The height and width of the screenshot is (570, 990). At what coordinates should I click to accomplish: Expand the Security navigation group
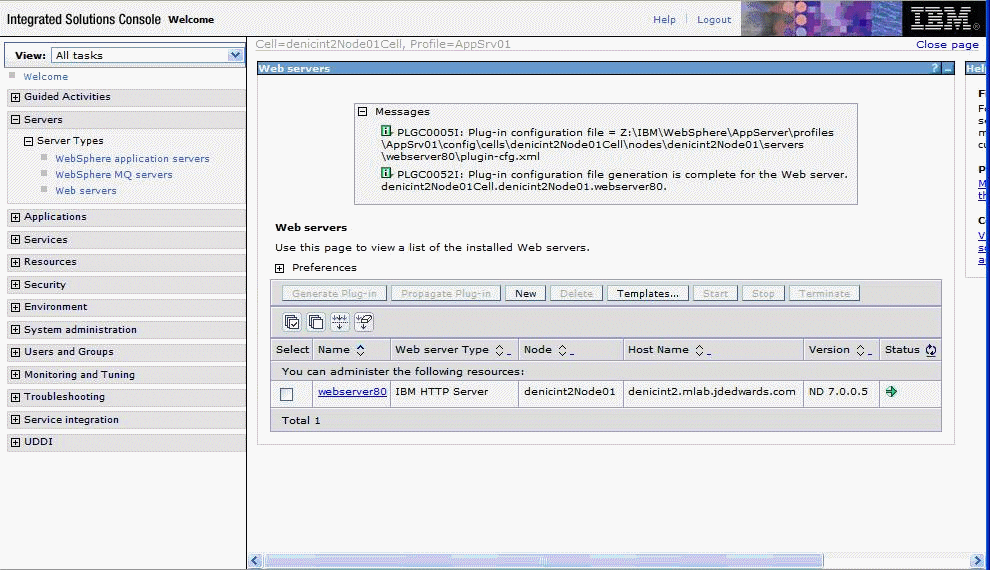(15, 285)
